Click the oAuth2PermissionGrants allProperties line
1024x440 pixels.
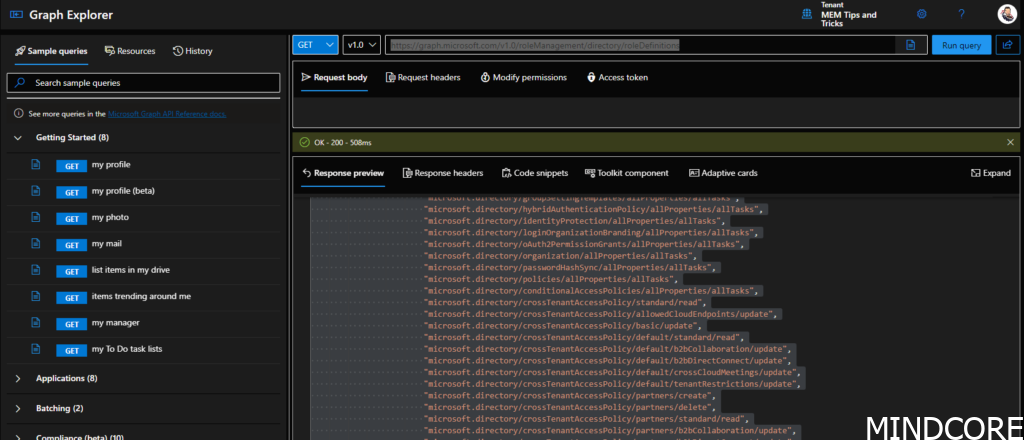586,244
